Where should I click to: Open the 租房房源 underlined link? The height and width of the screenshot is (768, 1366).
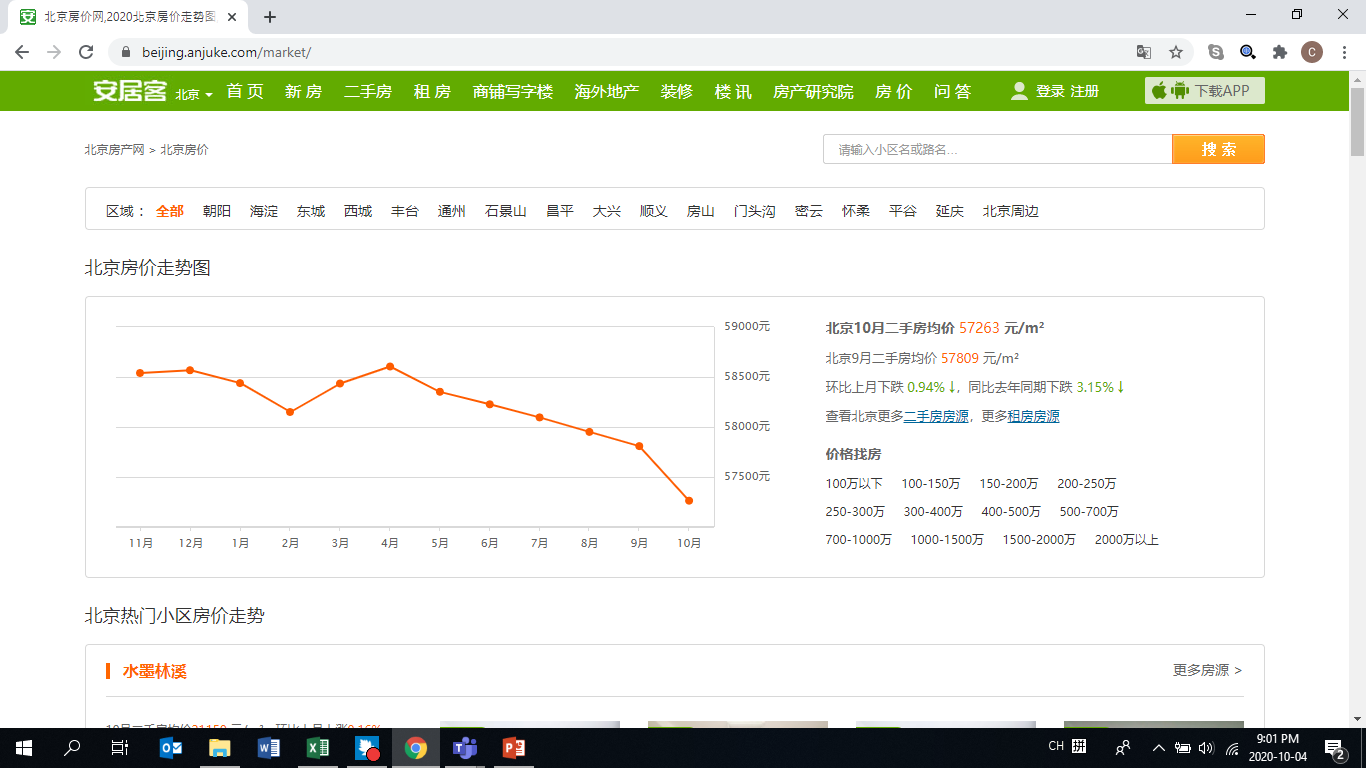click(1033, 416)
